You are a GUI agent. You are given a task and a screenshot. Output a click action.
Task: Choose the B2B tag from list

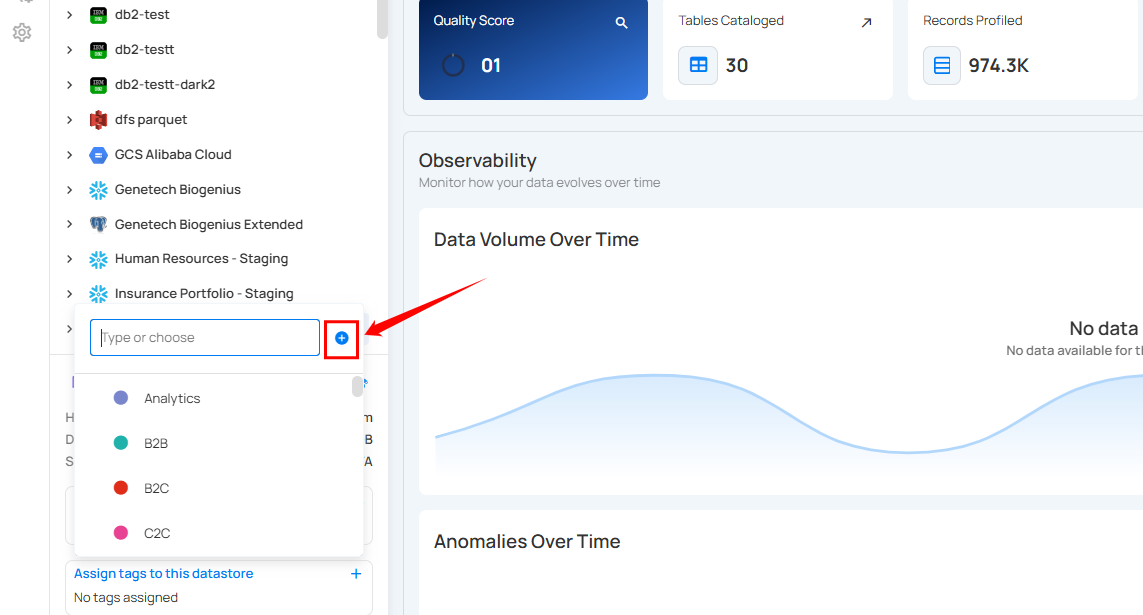click(x=156, y=443)
